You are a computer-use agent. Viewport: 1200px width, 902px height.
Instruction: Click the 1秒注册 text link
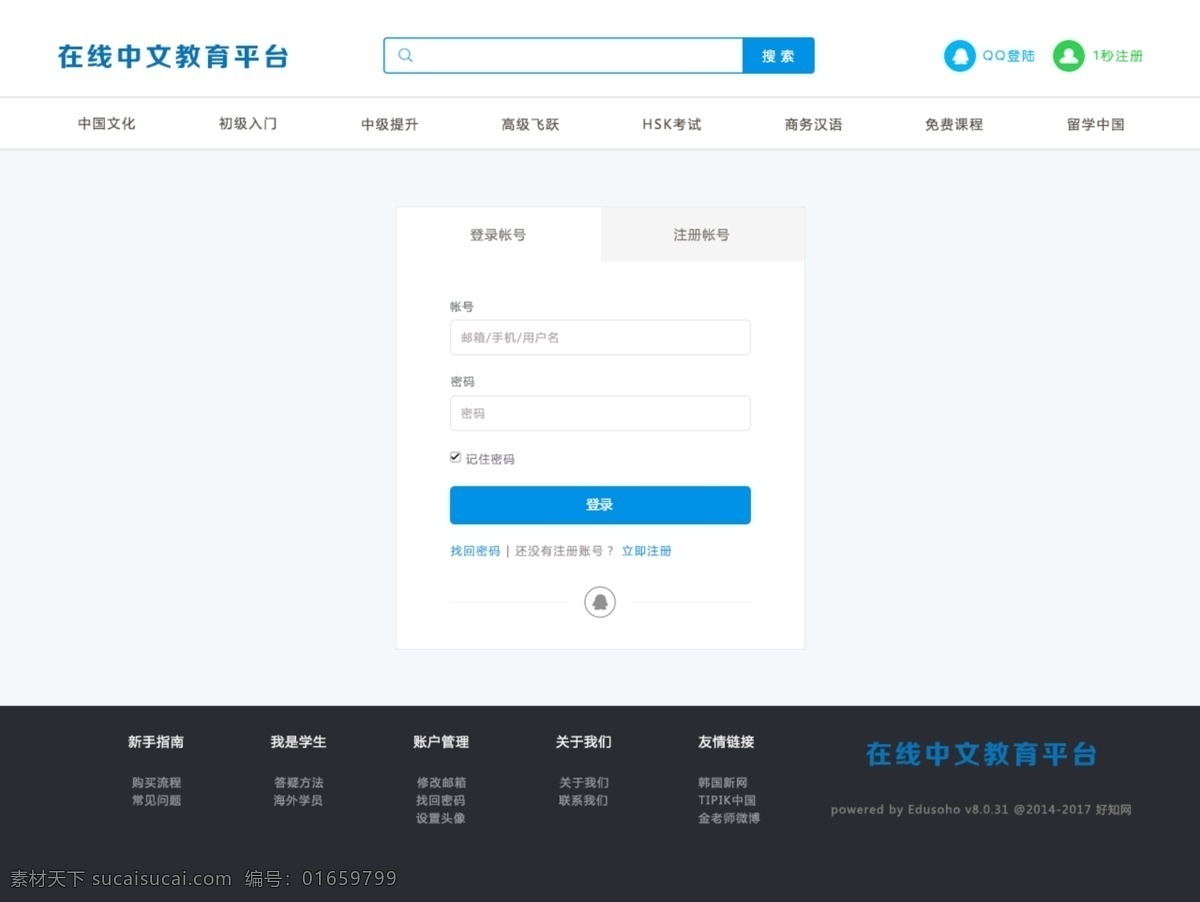tap(1117, 56)
